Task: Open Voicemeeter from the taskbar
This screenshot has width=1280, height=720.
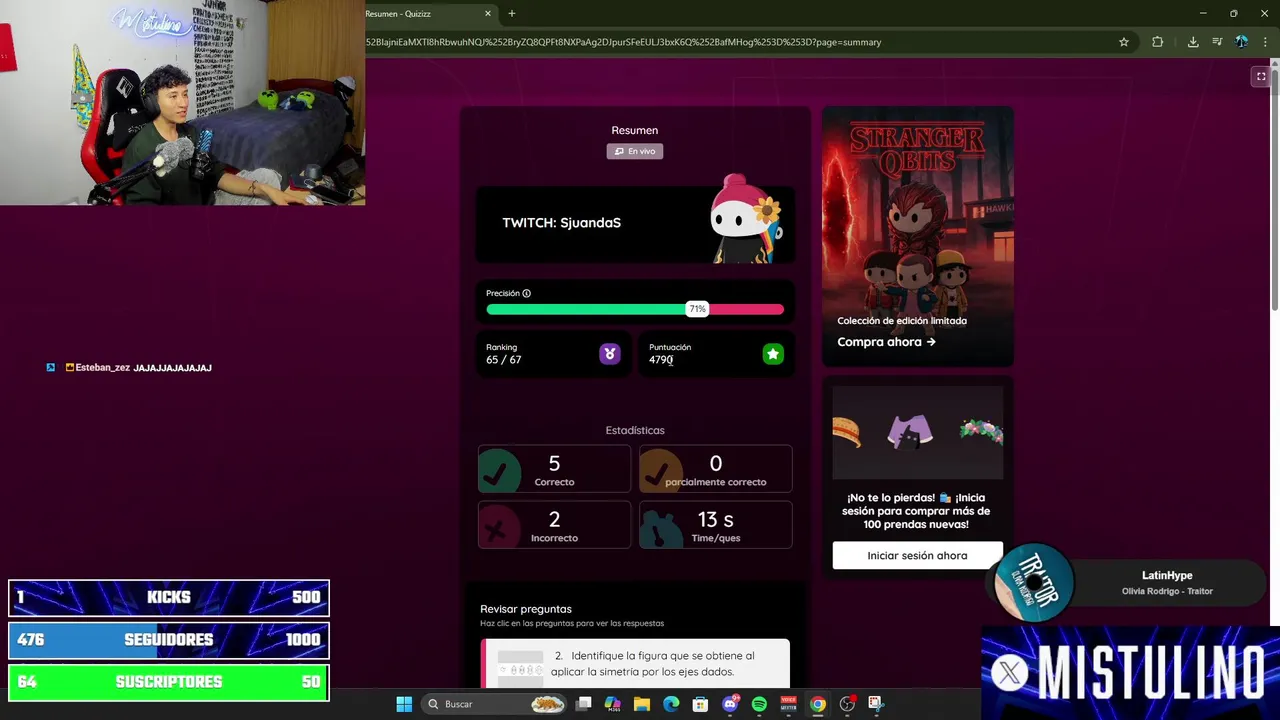Action: (x=788, y=704)
